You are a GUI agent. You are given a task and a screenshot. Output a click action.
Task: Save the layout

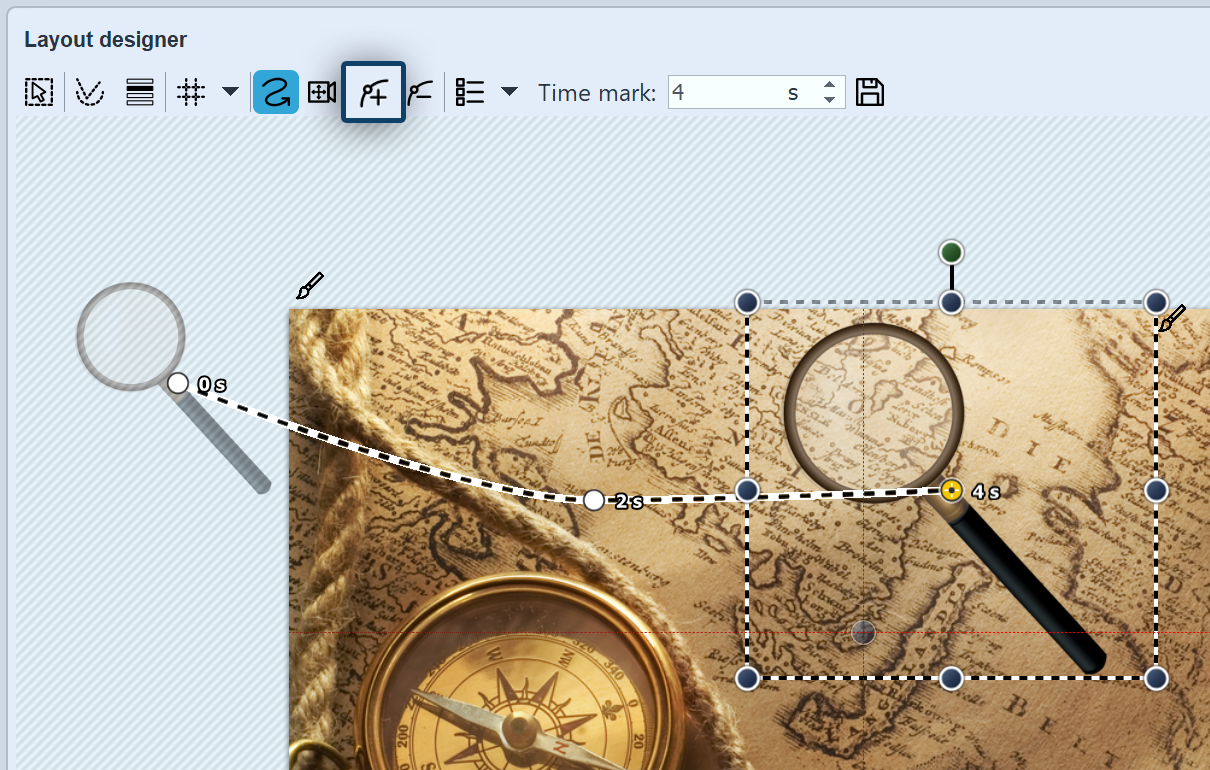pyautogui.click(x=869, y=92)
